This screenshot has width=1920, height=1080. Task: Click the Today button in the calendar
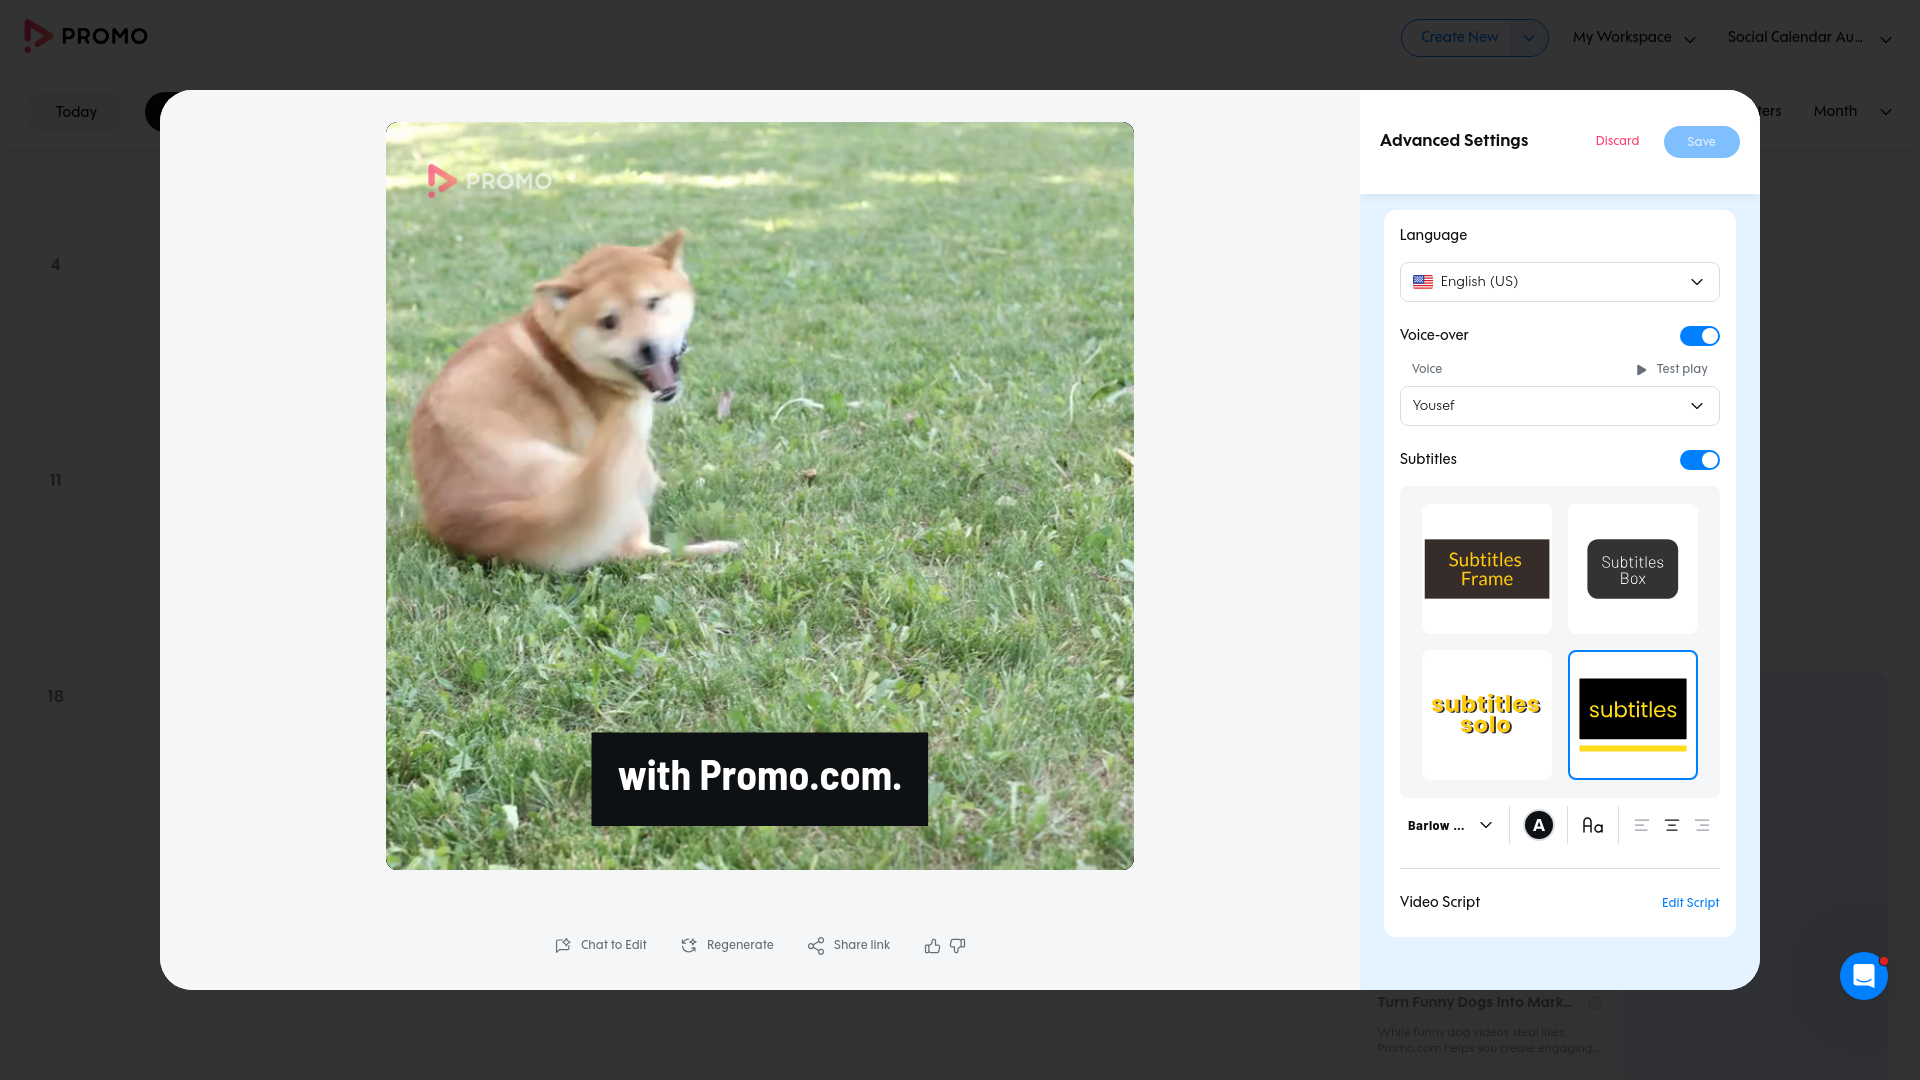76,112
